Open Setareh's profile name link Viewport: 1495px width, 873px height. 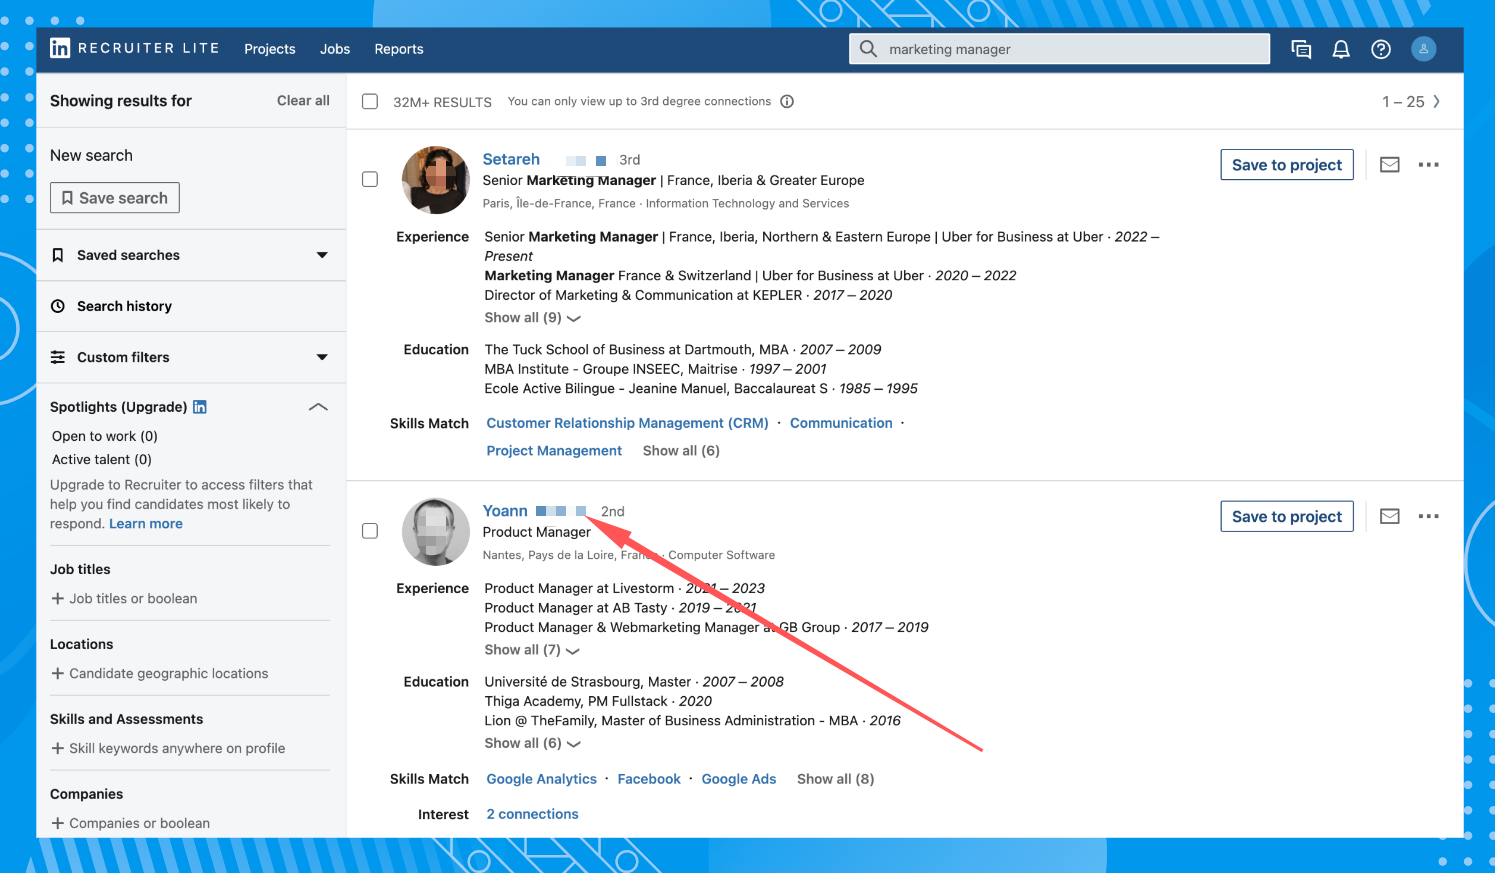pos(511,159)
